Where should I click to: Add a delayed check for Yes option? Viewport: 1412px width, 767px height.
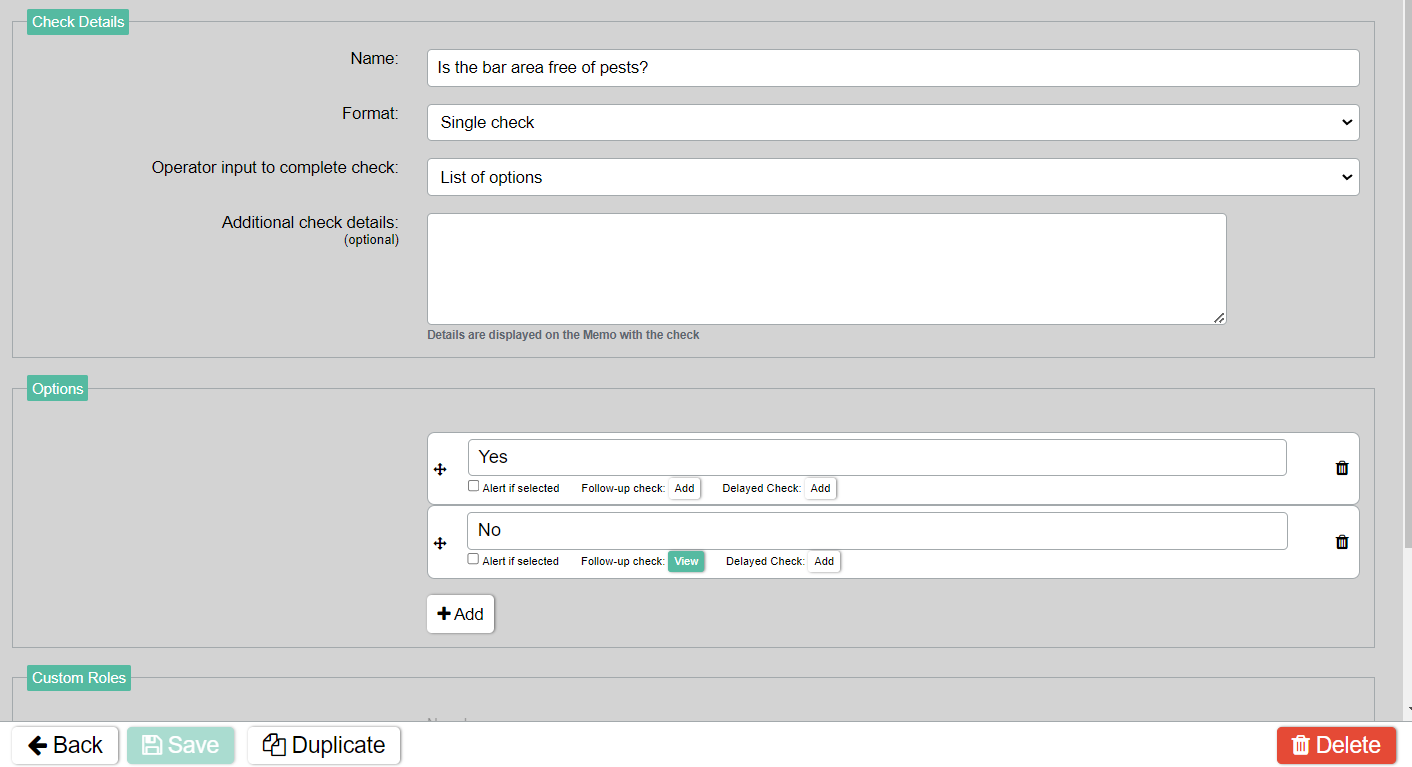[820, 489]
